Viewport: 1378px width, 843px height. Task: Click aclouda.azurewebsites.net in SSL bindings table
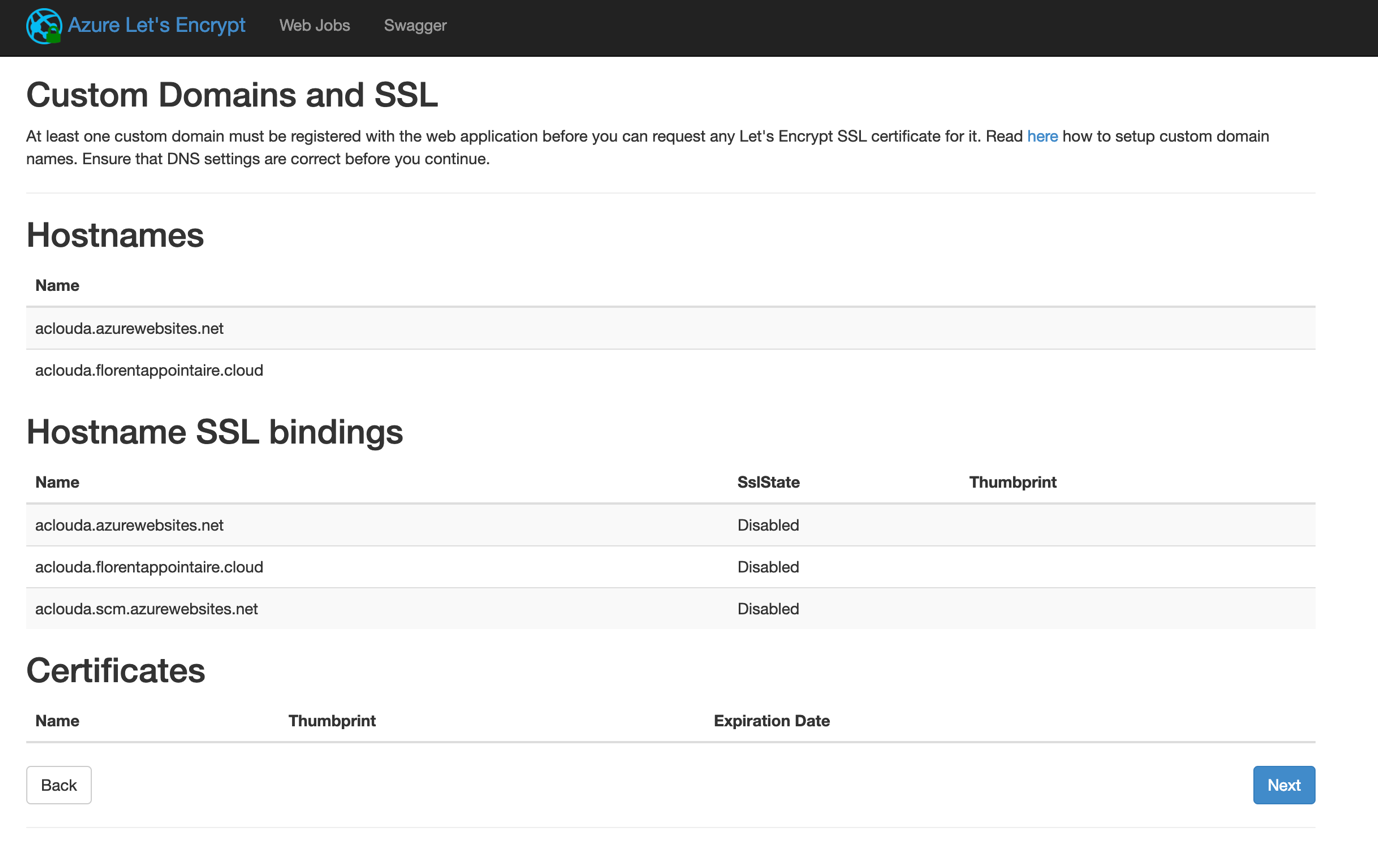(129, 525)
